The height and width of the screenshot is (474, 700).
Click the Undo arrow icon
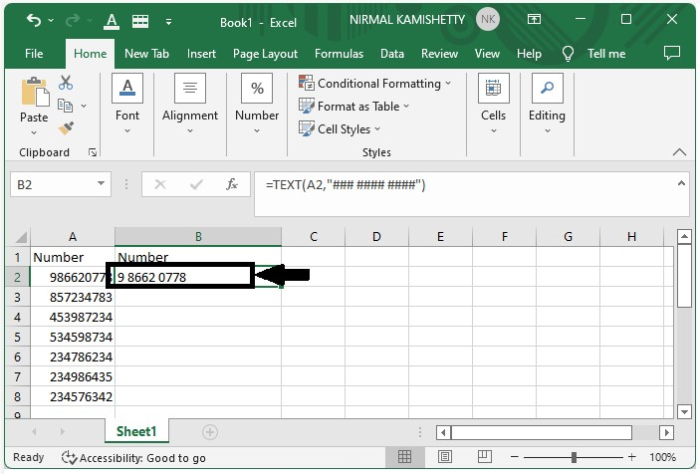(33, 20)
